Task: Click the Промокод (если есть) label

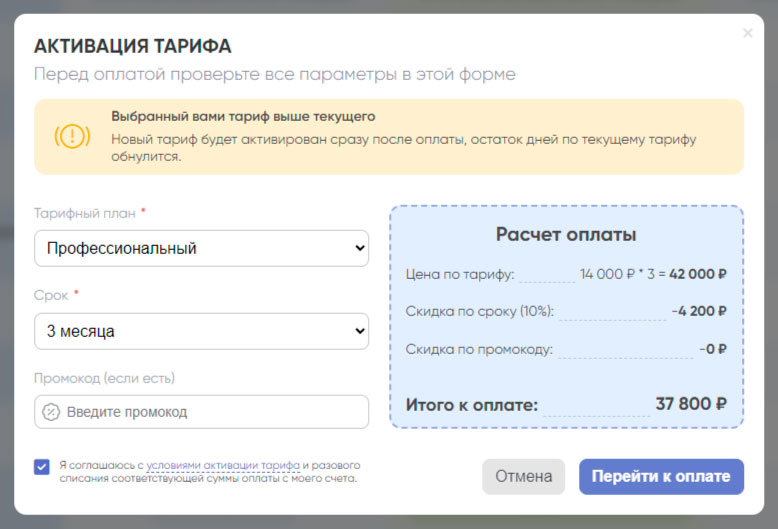Action: click(104, 378)
